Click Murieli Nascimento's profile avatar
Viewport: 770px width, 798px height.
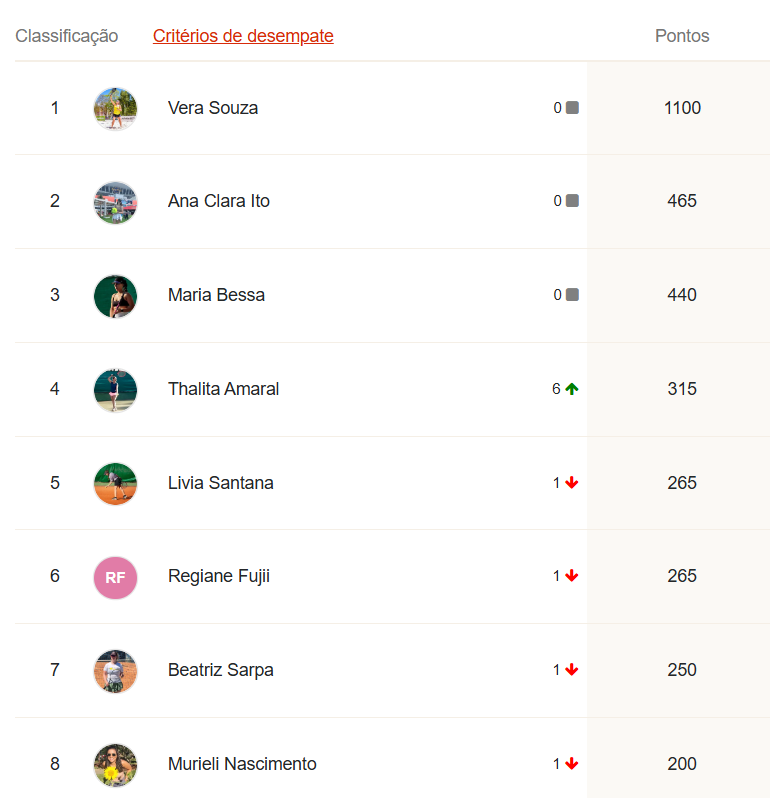pyautogui.click(x=115, y=764)
